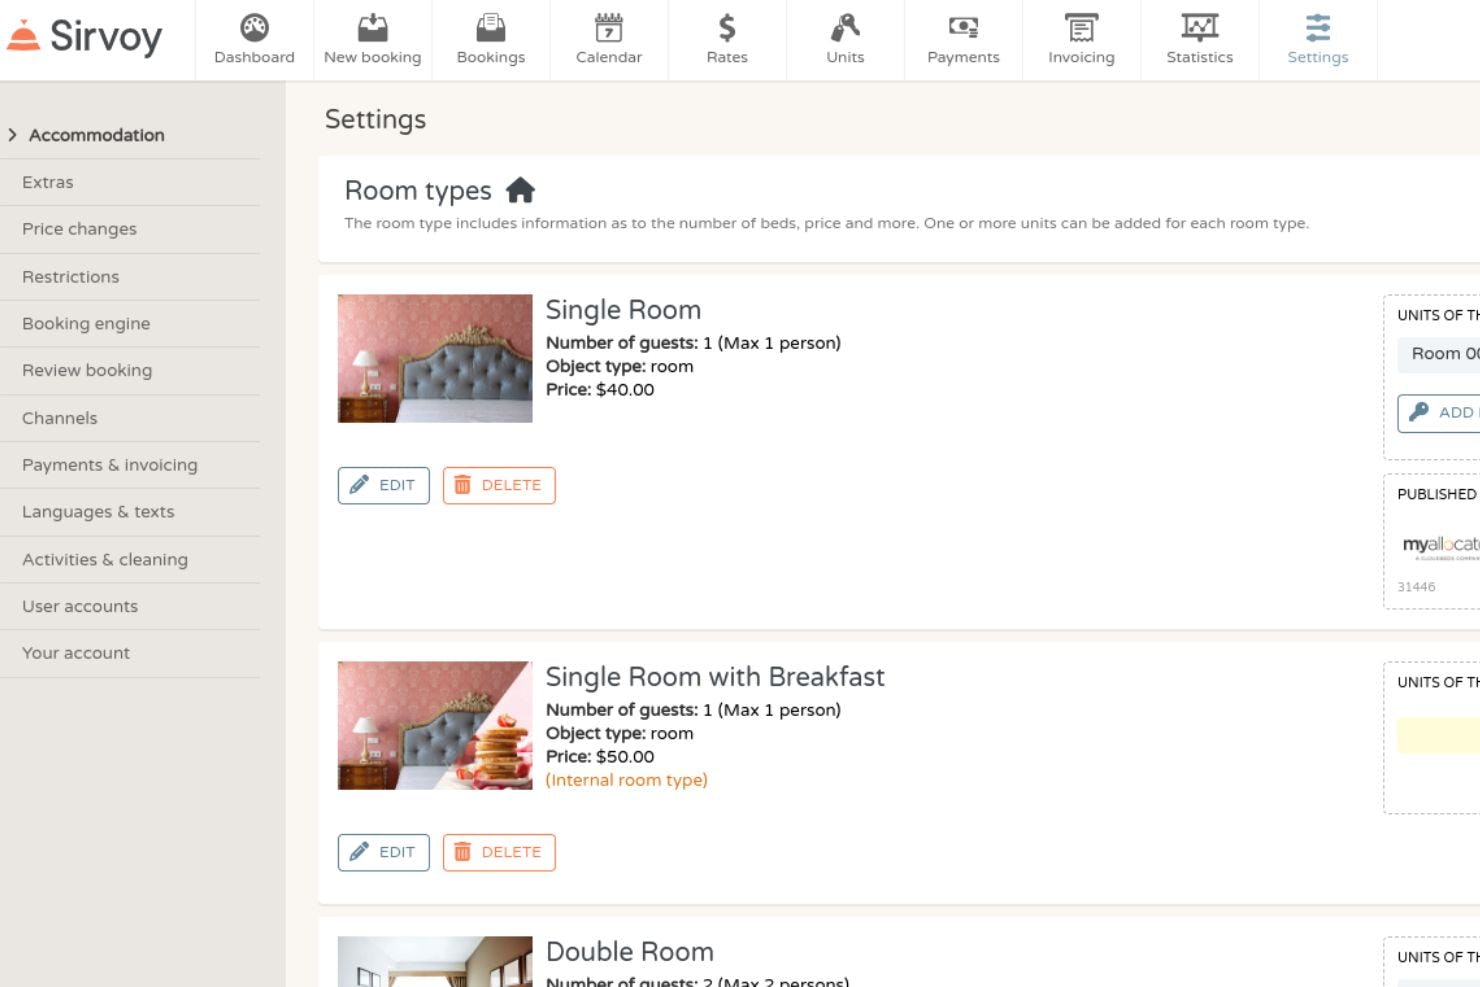Open Languages & texts settings
Viewport: 1480px width, 987px height.
(98, 511)
